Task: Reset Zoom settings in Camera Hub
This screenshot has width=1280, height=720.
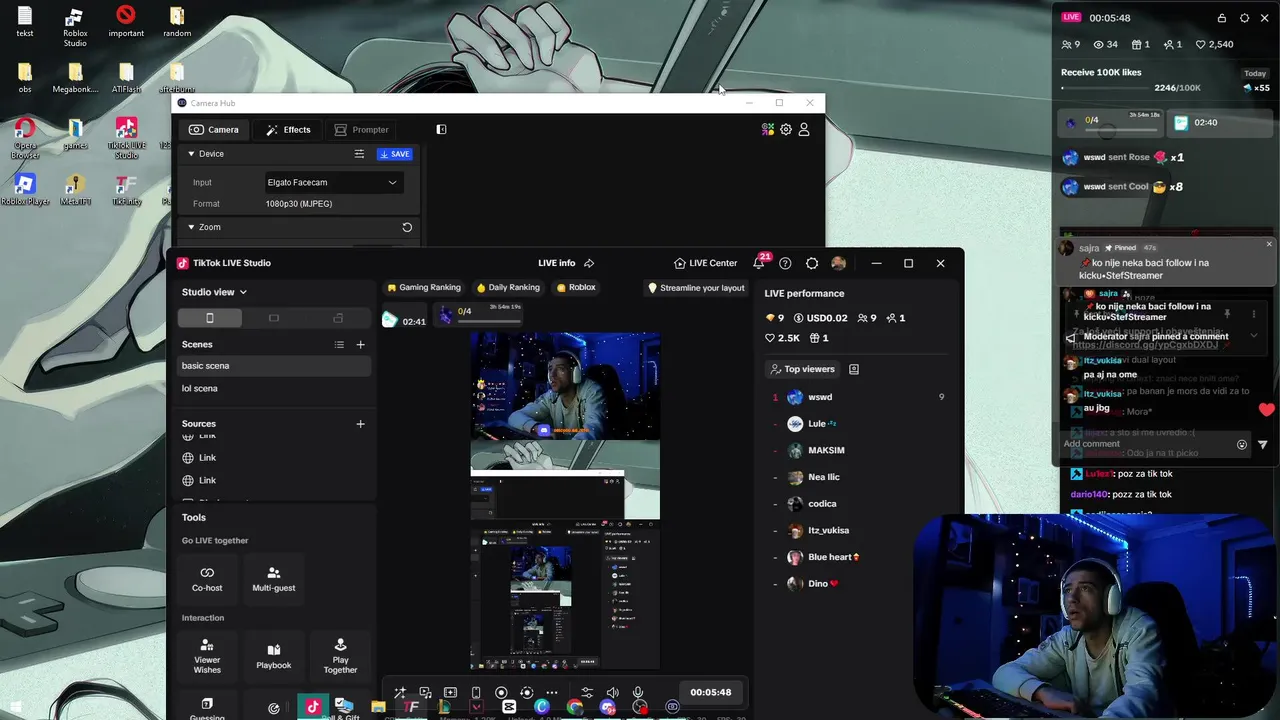Action: pyautogui.click(x=407, y=227)
